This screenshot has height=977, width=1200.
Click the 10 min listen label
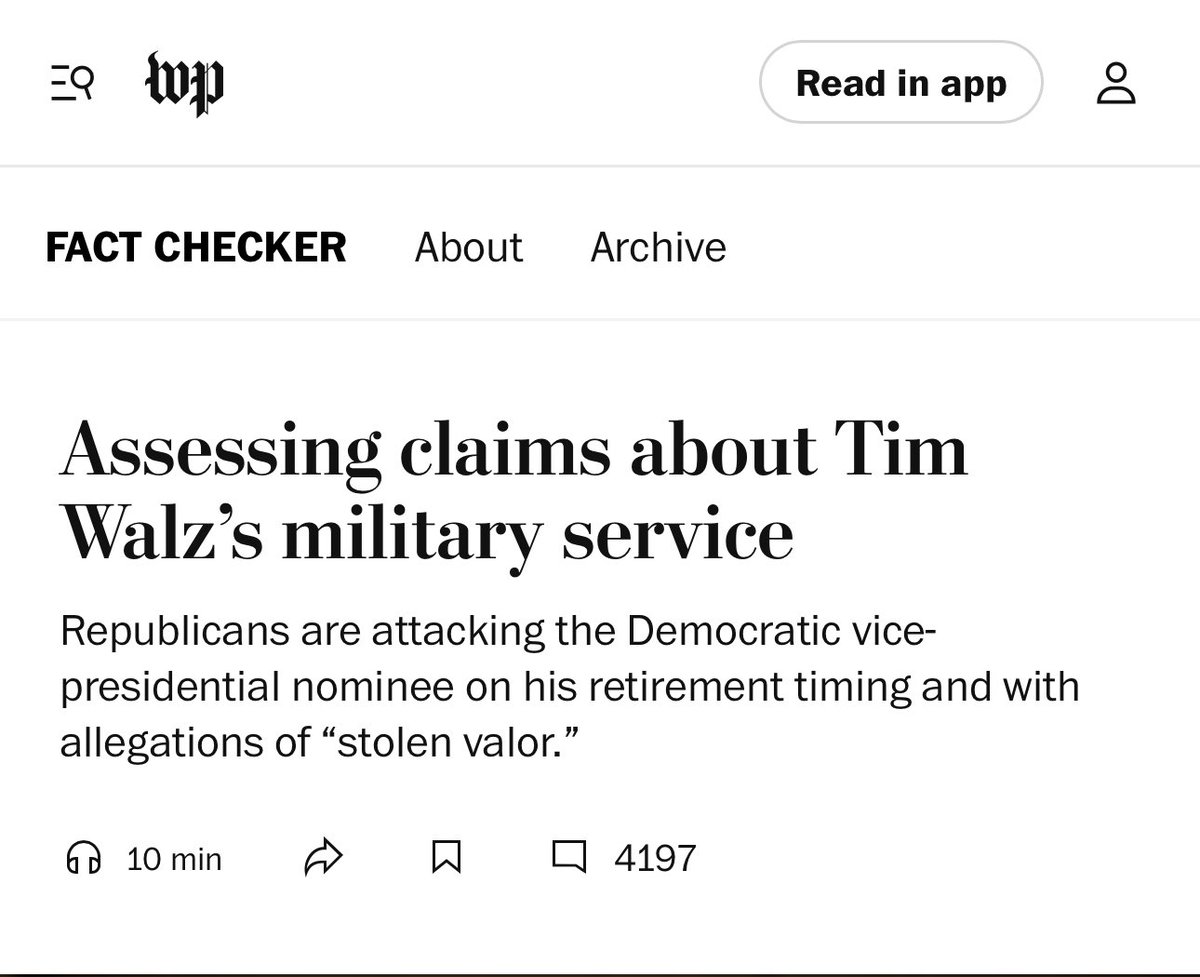pyautogui.click(x=174, y=858)
